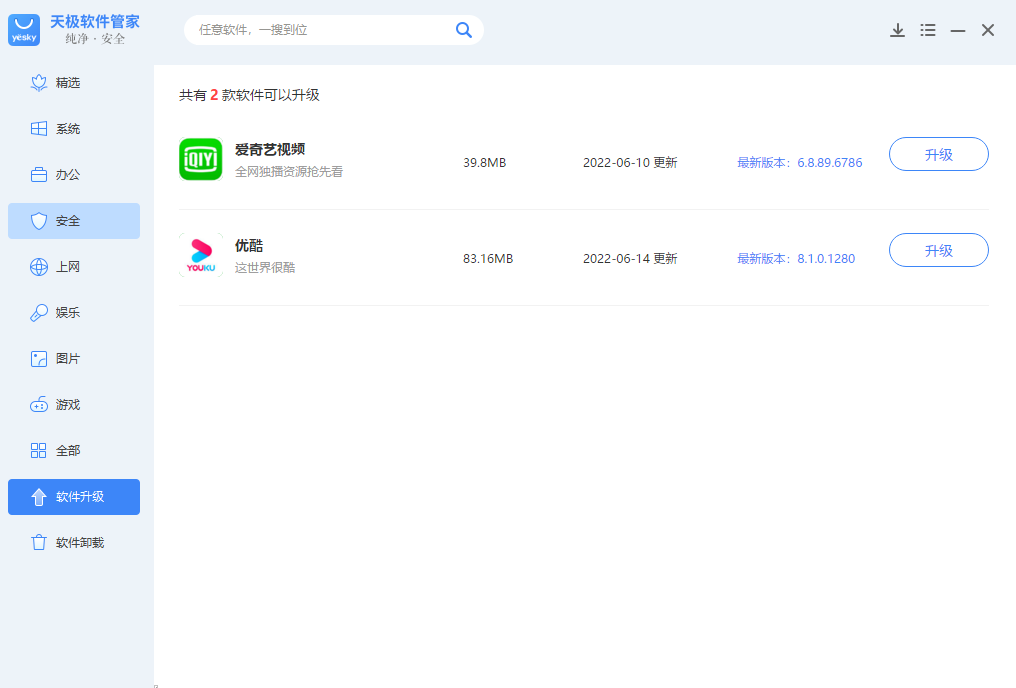
Task: Open the download manager icon
Action: [897, 30]
